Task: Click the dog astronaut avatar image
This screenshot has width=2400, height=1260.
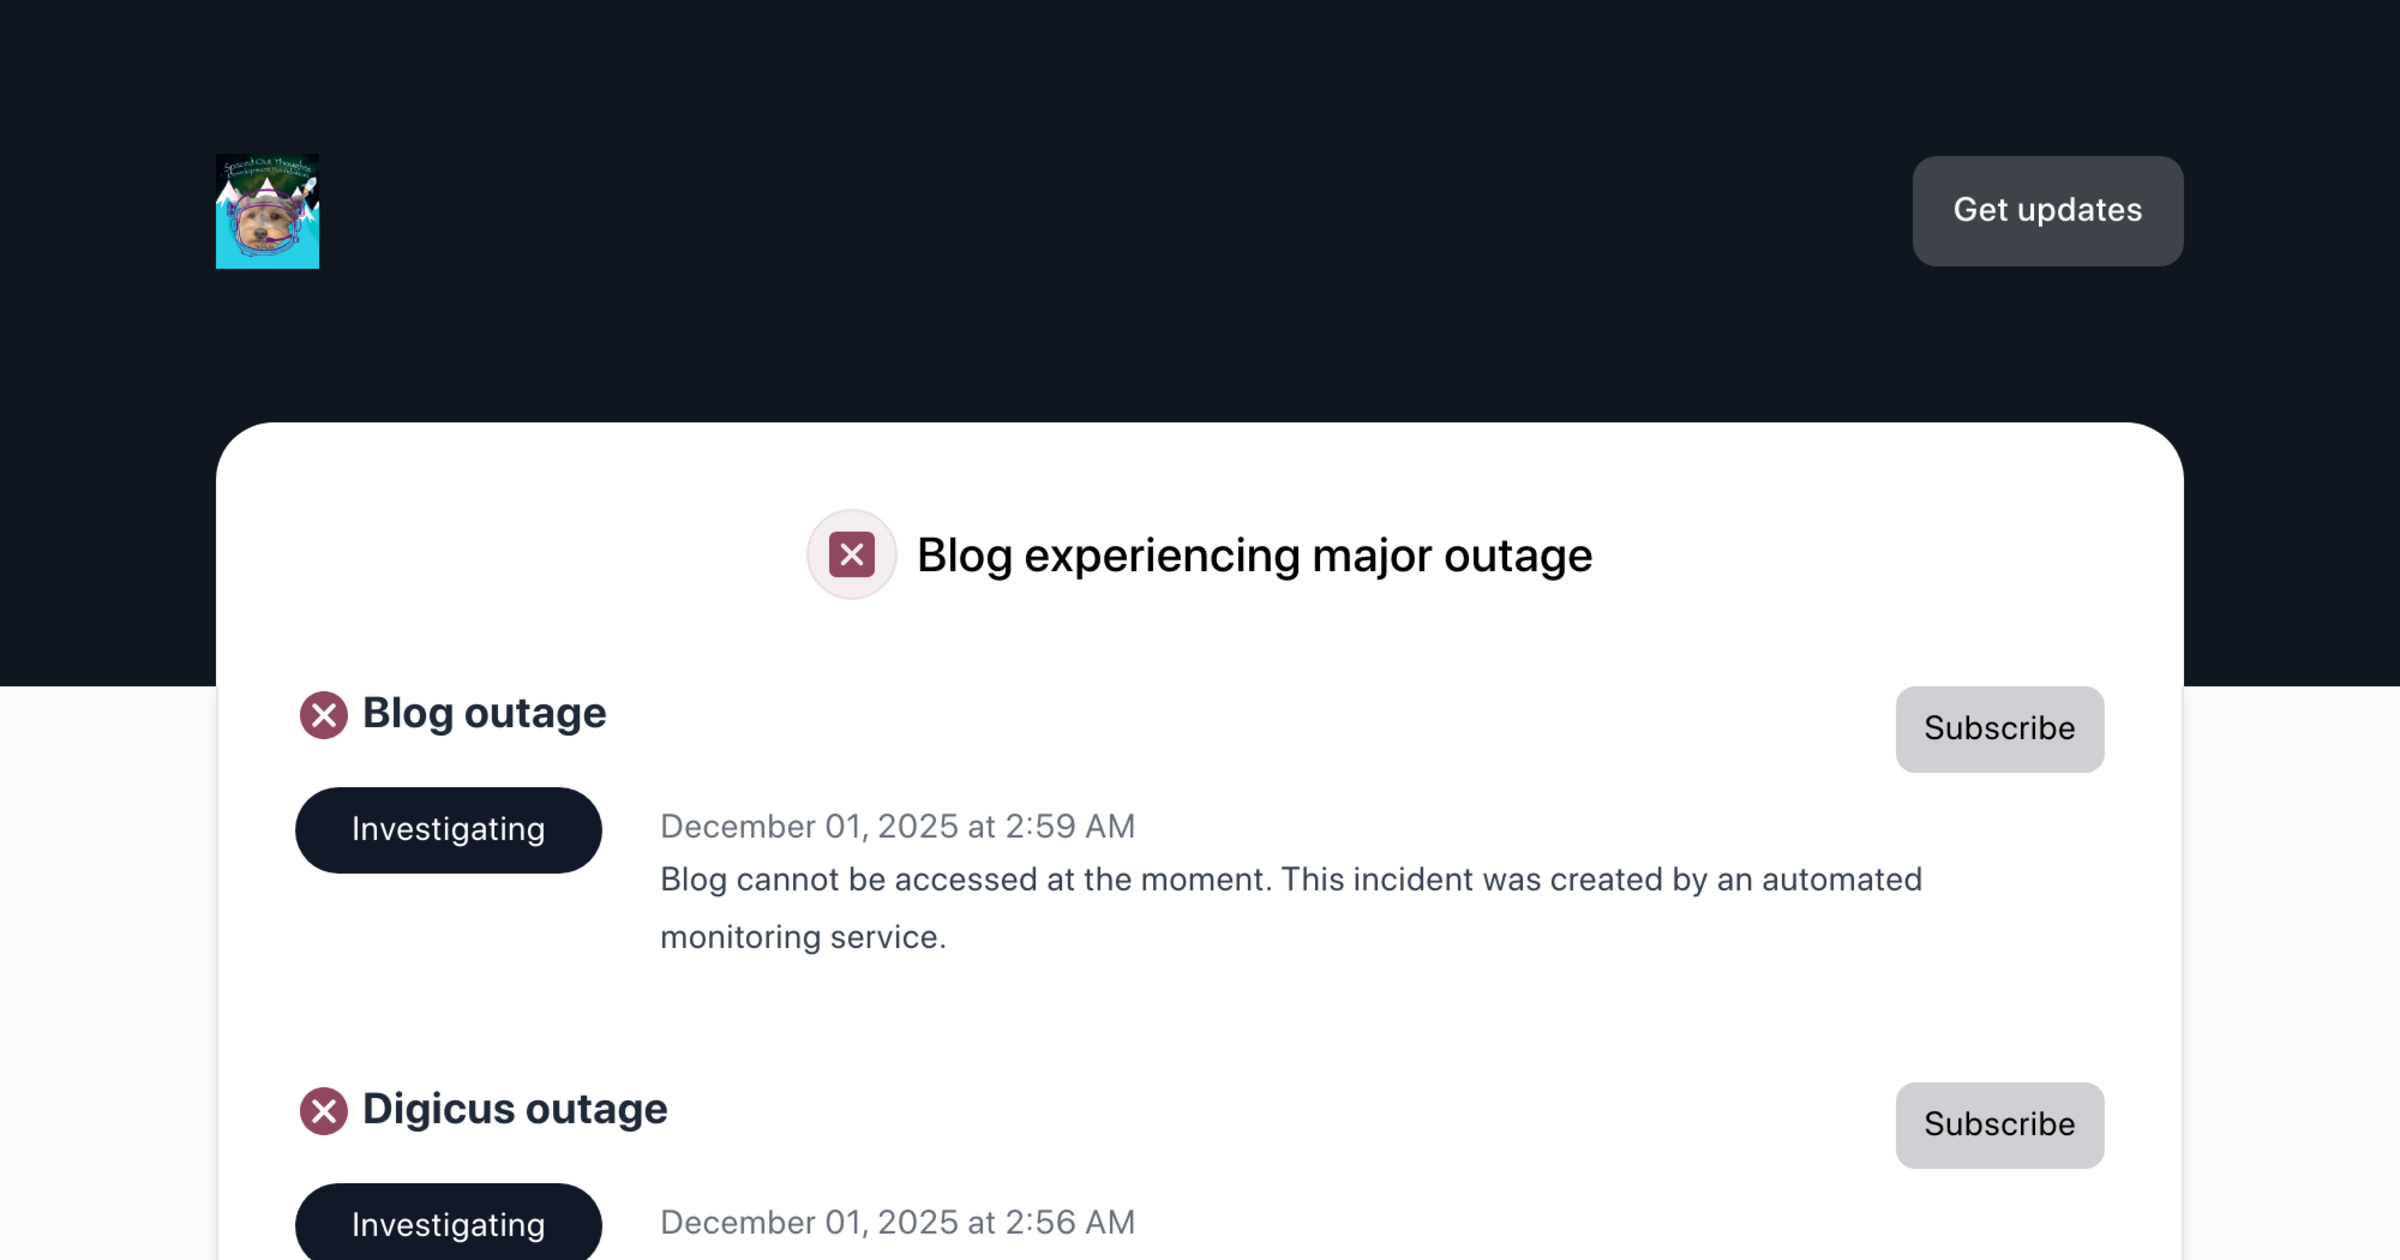Action: pos(267,211)
